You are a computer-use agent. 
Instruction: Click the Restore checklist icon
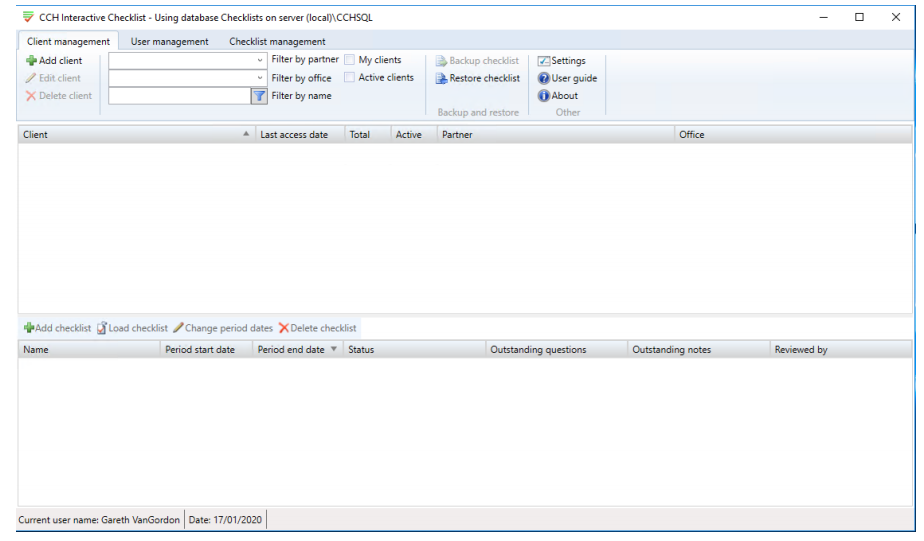click(441, 78)
